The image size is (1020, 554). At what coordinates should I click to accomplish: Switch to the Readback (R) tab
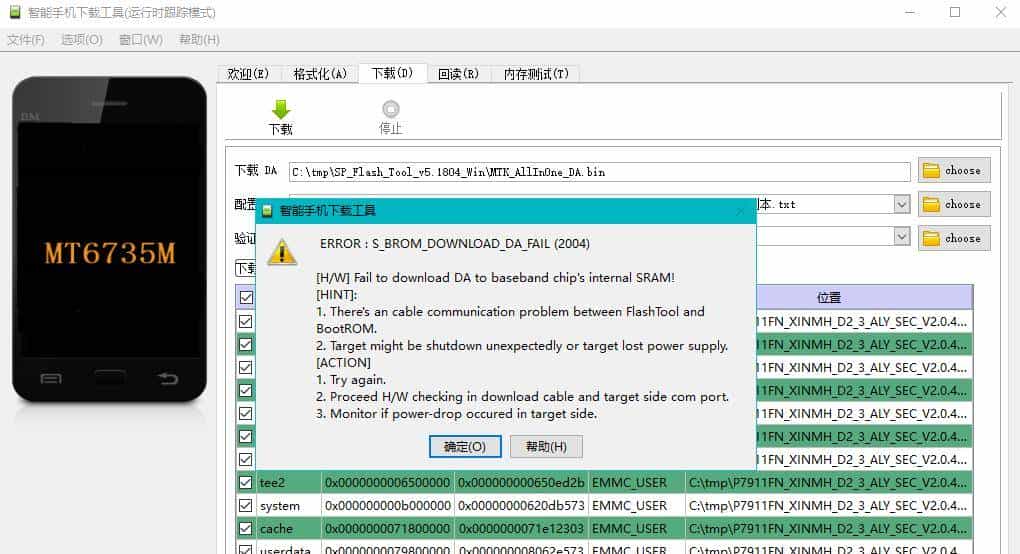point(458,74)
